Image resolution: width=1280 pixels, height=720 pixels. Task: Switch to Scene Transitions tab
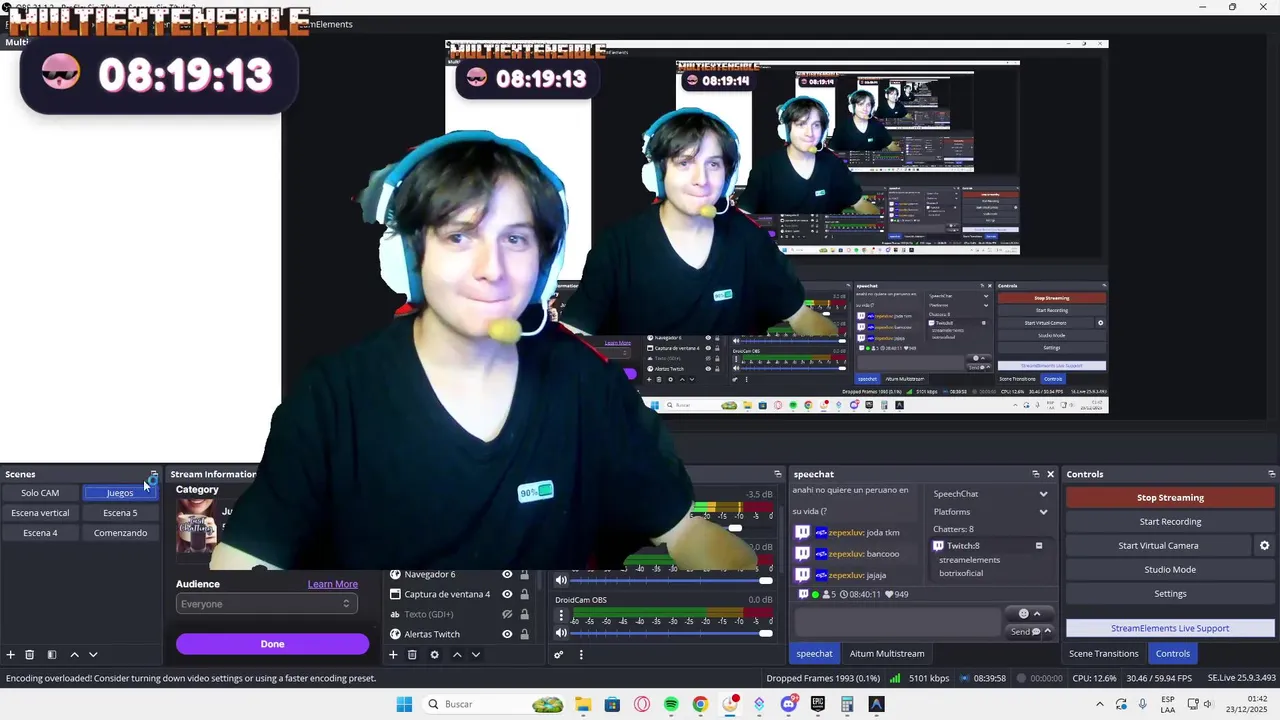pos(1103,654)
